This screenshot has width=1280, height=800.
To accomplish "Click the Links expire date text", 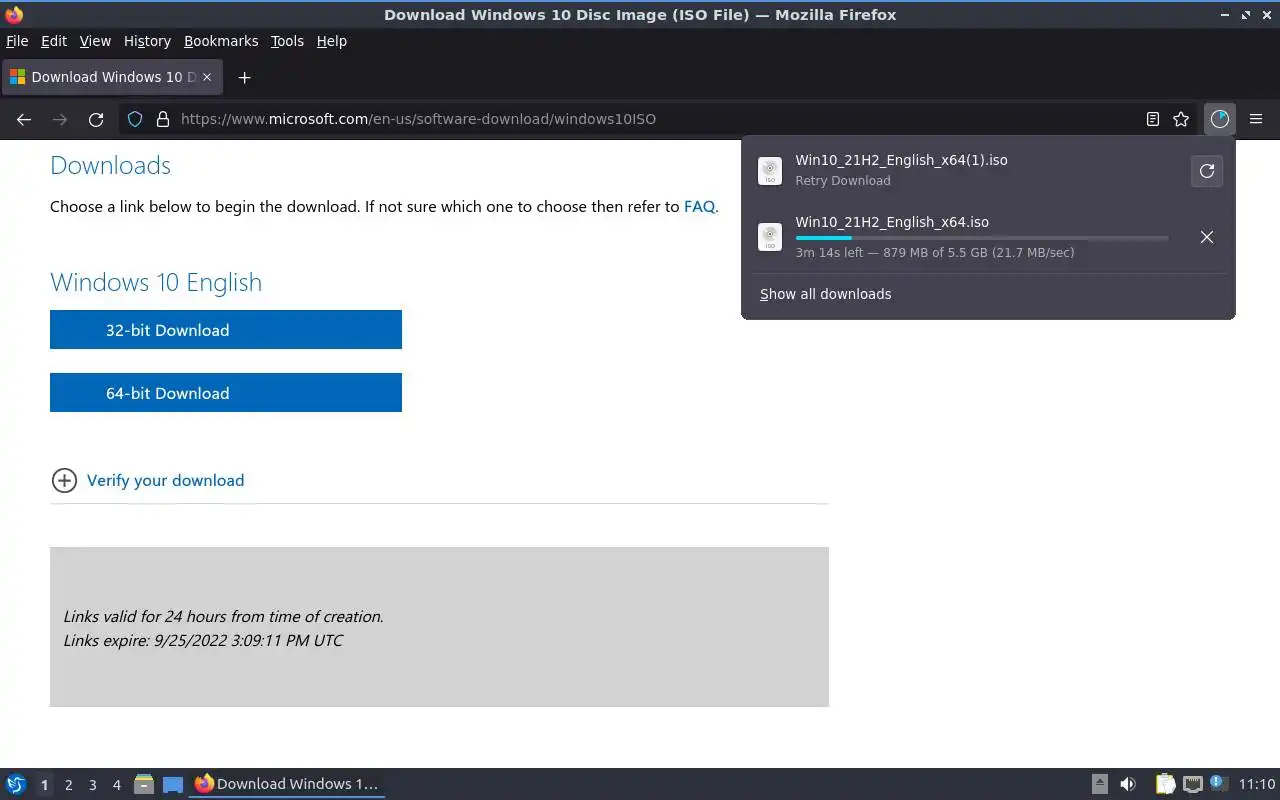I will [203, 640].
